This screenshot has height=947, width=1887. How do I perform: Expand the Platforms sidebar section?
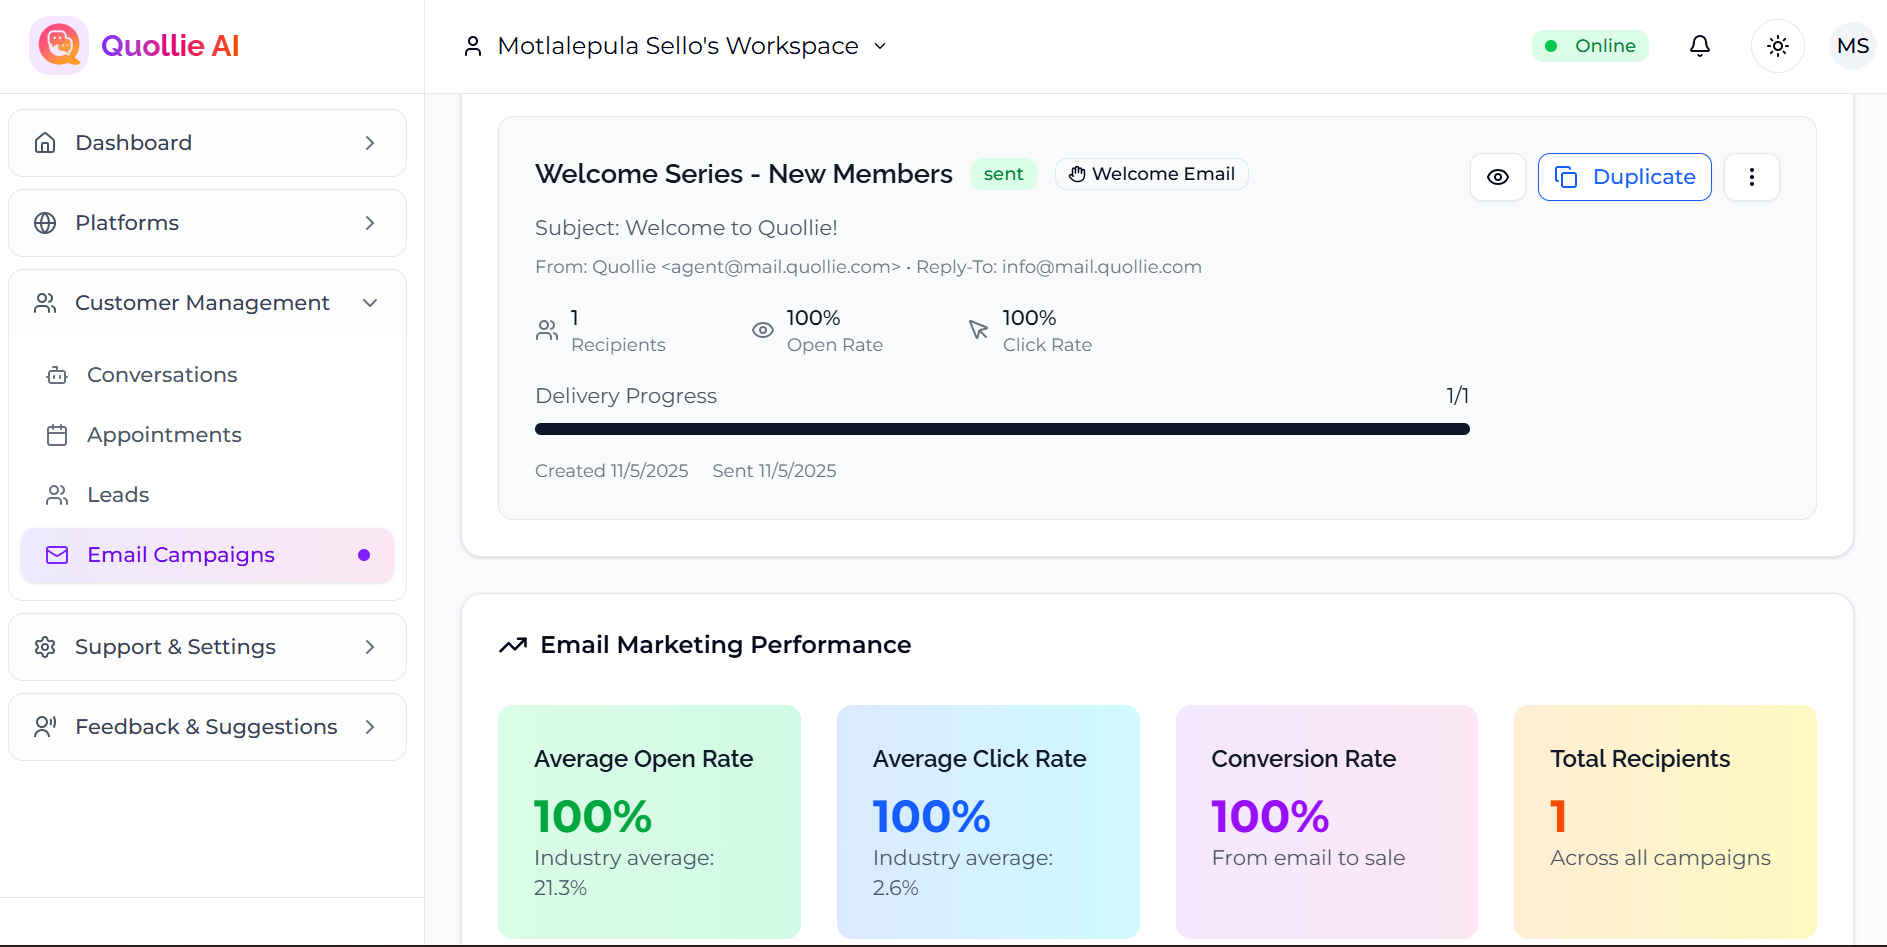pyautogui.click(x=207, y=223)
